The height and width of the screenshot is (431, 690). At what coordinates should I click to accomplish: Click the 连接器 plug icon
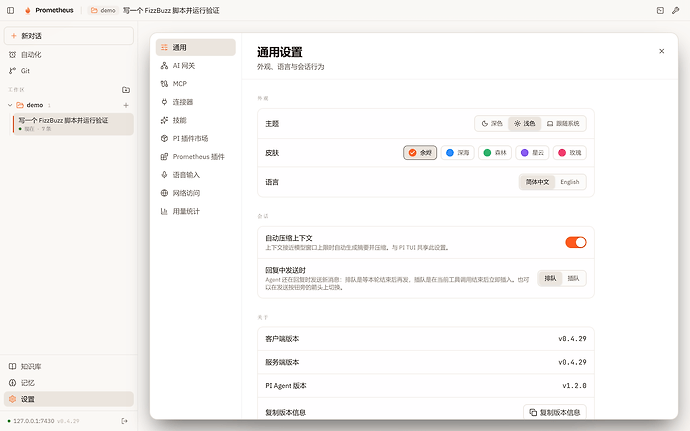coord(164,102)
